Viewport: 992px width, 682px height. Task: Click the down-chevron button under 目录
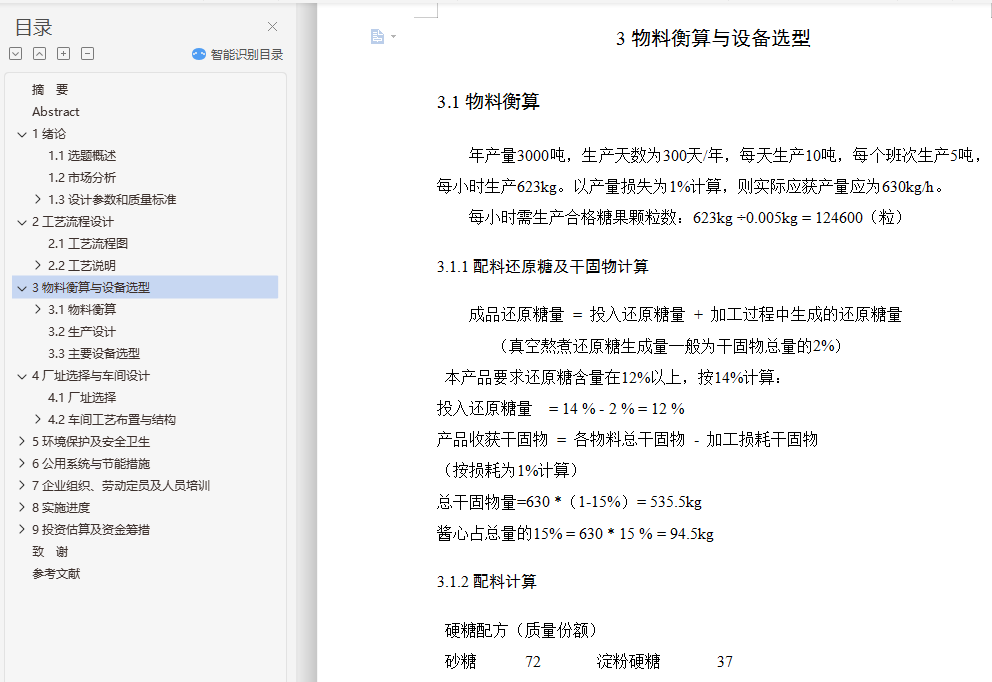click(x=16, y=54)
